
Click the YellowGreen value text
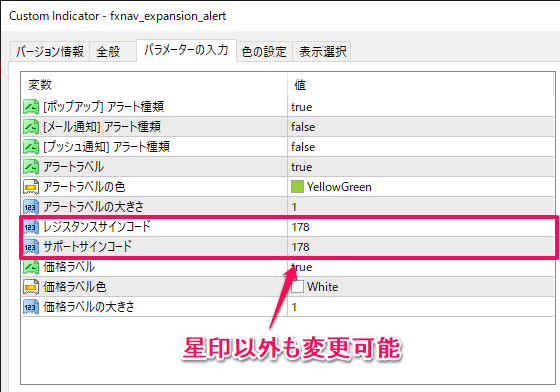tap(339, 187)
